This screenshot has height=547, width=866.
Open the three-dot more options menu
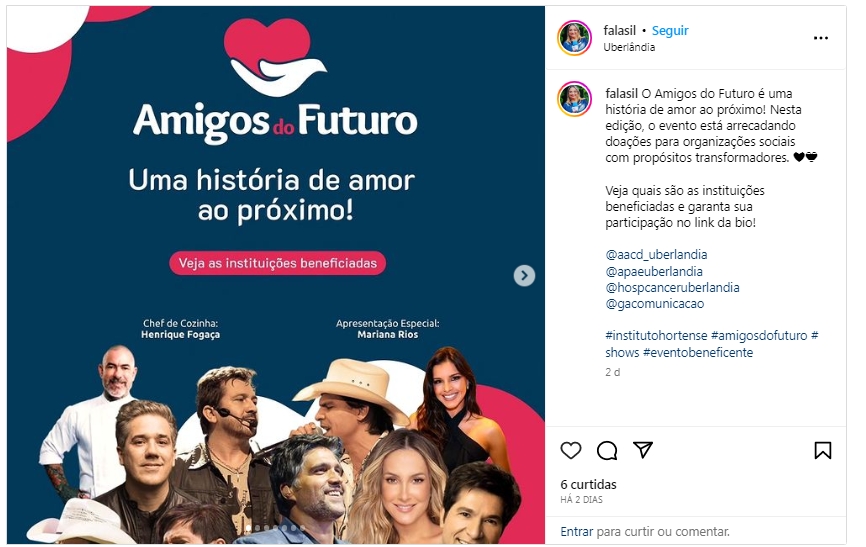click(x=821, y=38)
